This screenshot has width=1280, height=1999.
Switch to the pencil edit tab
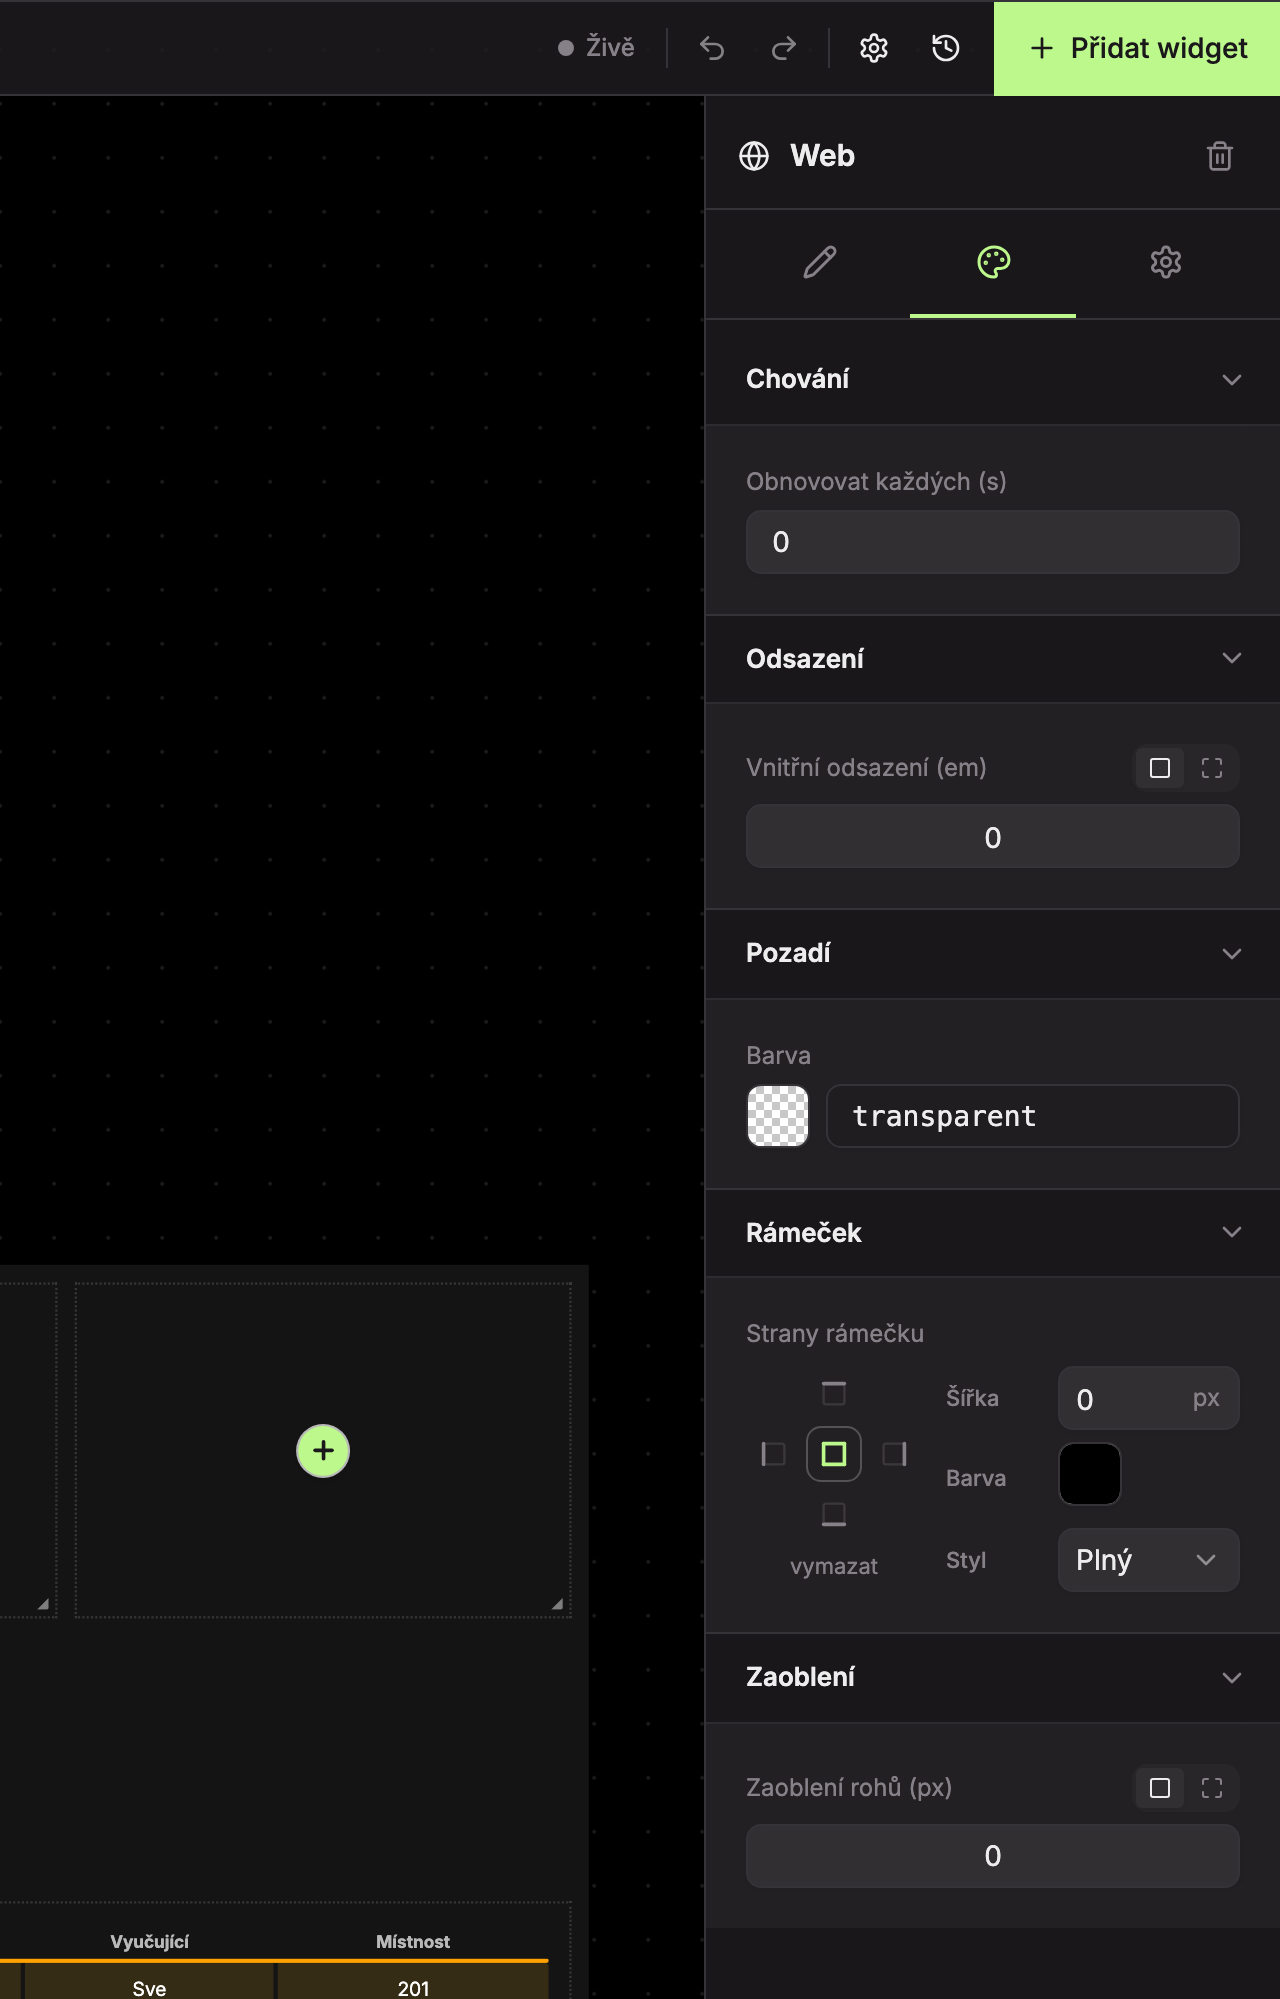pos(820,263)
